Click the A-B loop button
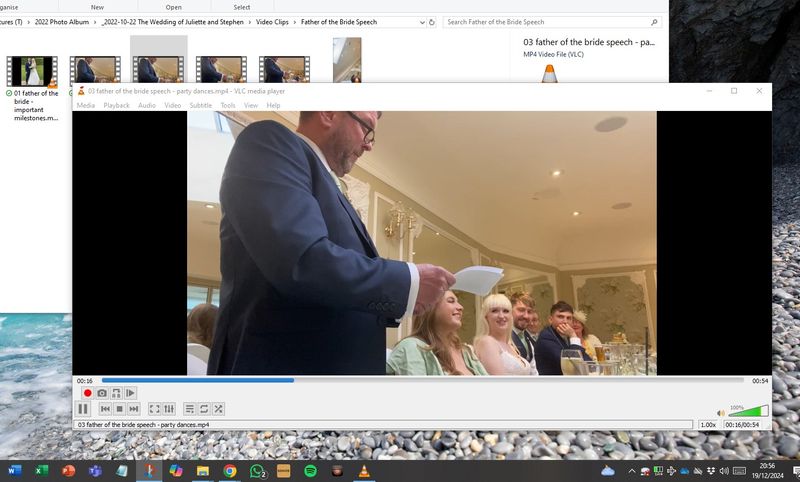This screenshot has height=482, width=800. pos(116,393)
